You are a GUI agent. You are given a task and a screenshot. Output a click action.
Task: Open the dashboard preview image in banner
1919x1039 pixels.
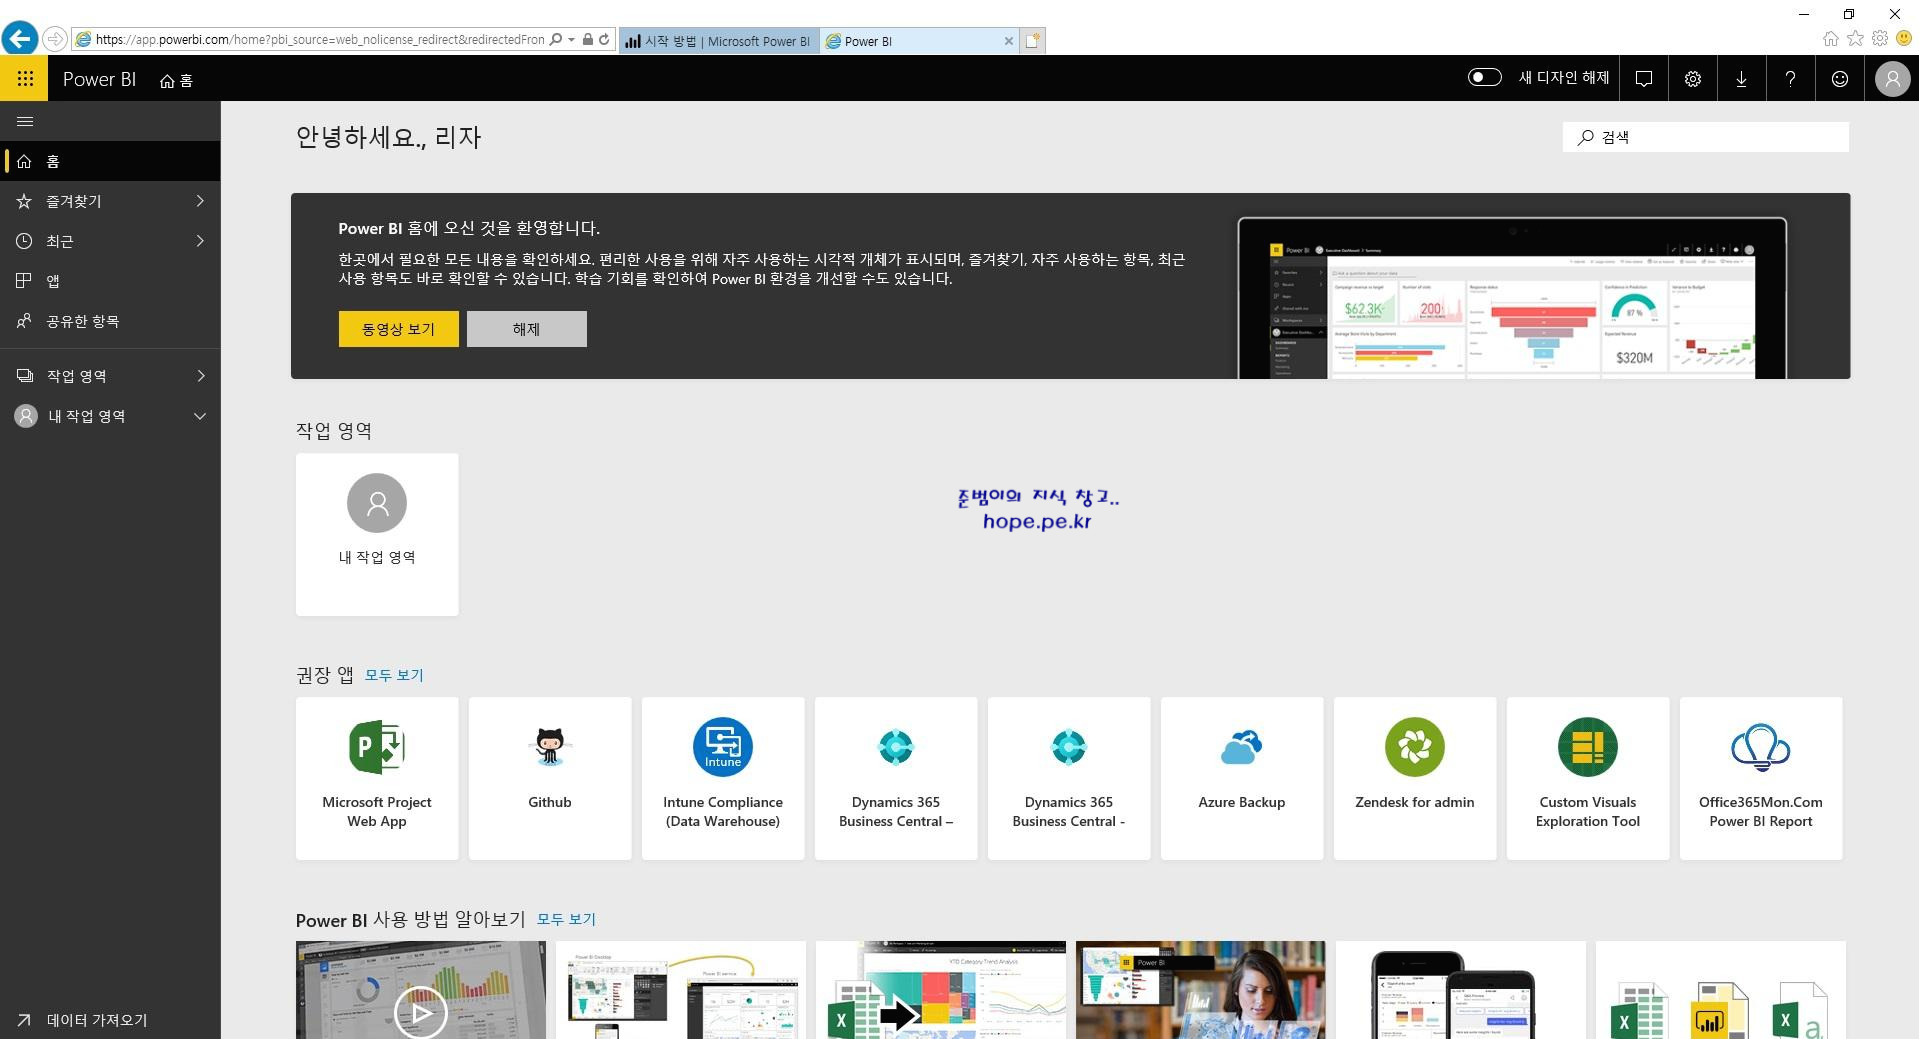pyautogui.click(x=1512, y=298)
